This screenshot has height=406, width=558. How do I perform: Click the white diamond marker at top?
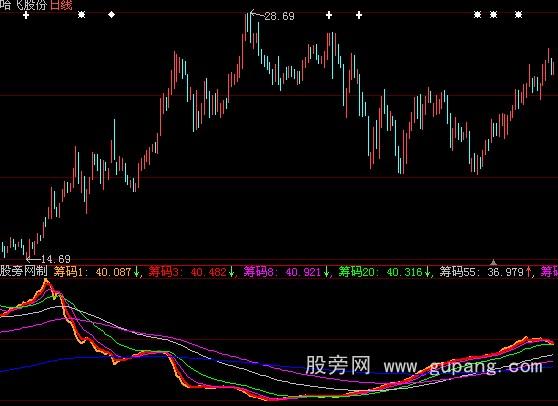coord(111,15)
